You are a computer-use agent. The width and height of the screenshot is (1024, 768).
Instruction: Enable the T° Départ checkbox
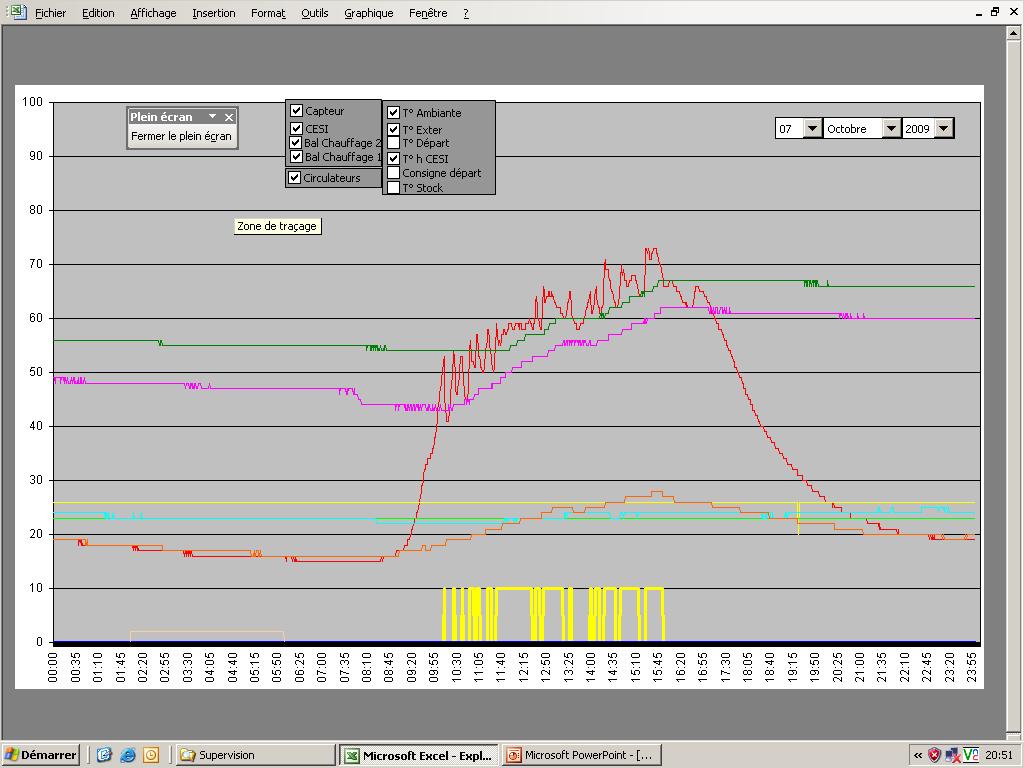(393, 143)
